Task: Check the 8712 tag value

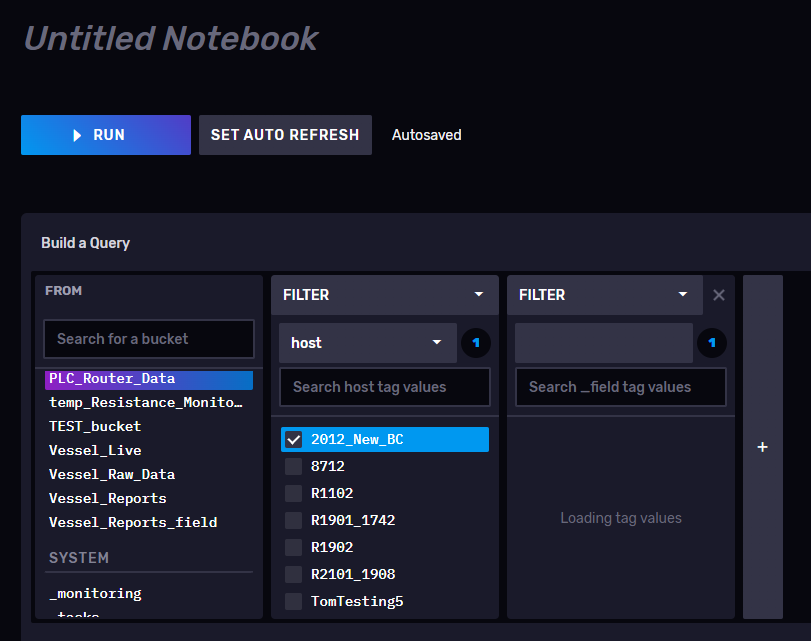Action: click(293, 466)
